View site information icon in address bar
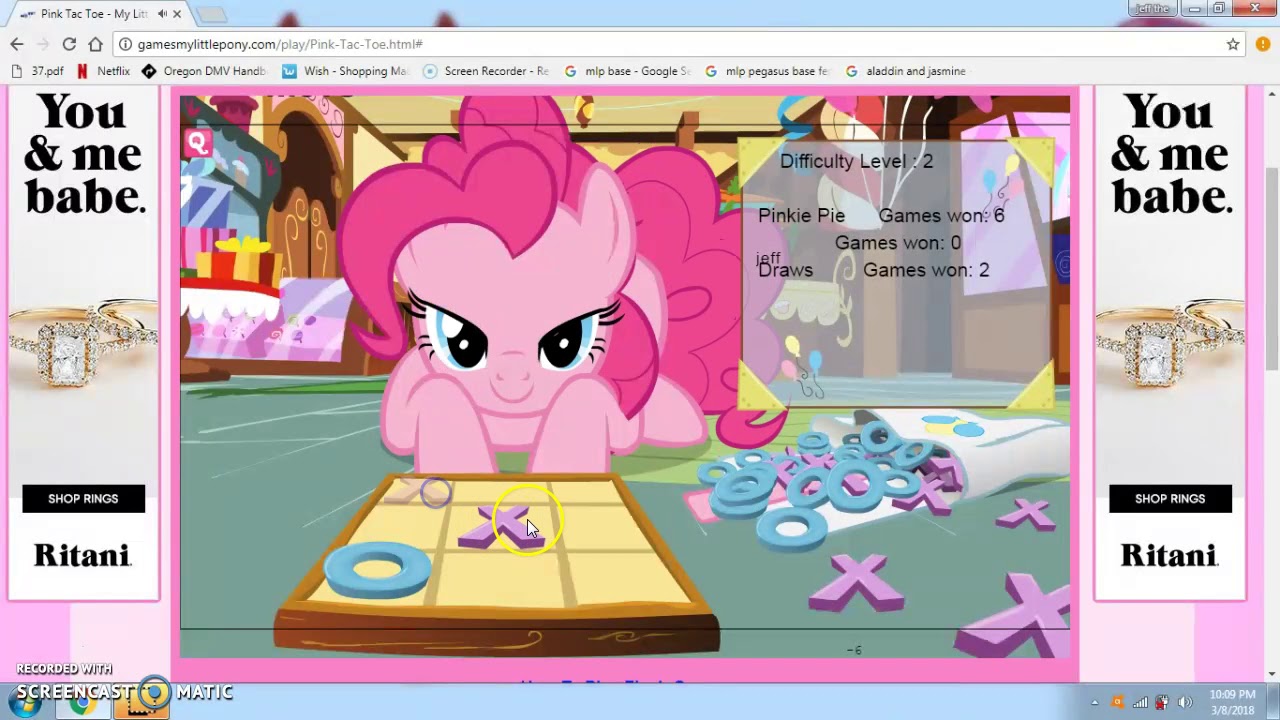 [124, 44]
